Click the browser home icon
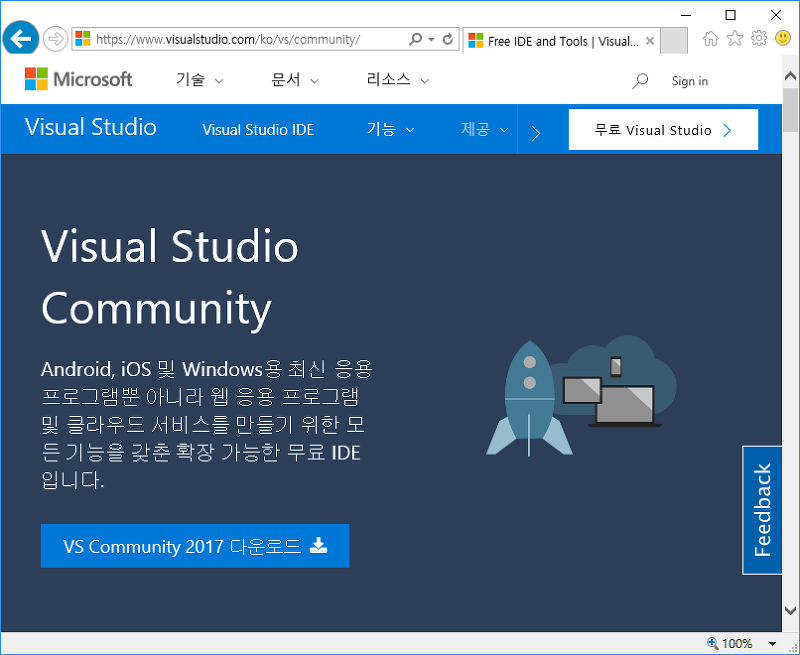Screen dimensions: 800x655 click(x=711, y=37)
